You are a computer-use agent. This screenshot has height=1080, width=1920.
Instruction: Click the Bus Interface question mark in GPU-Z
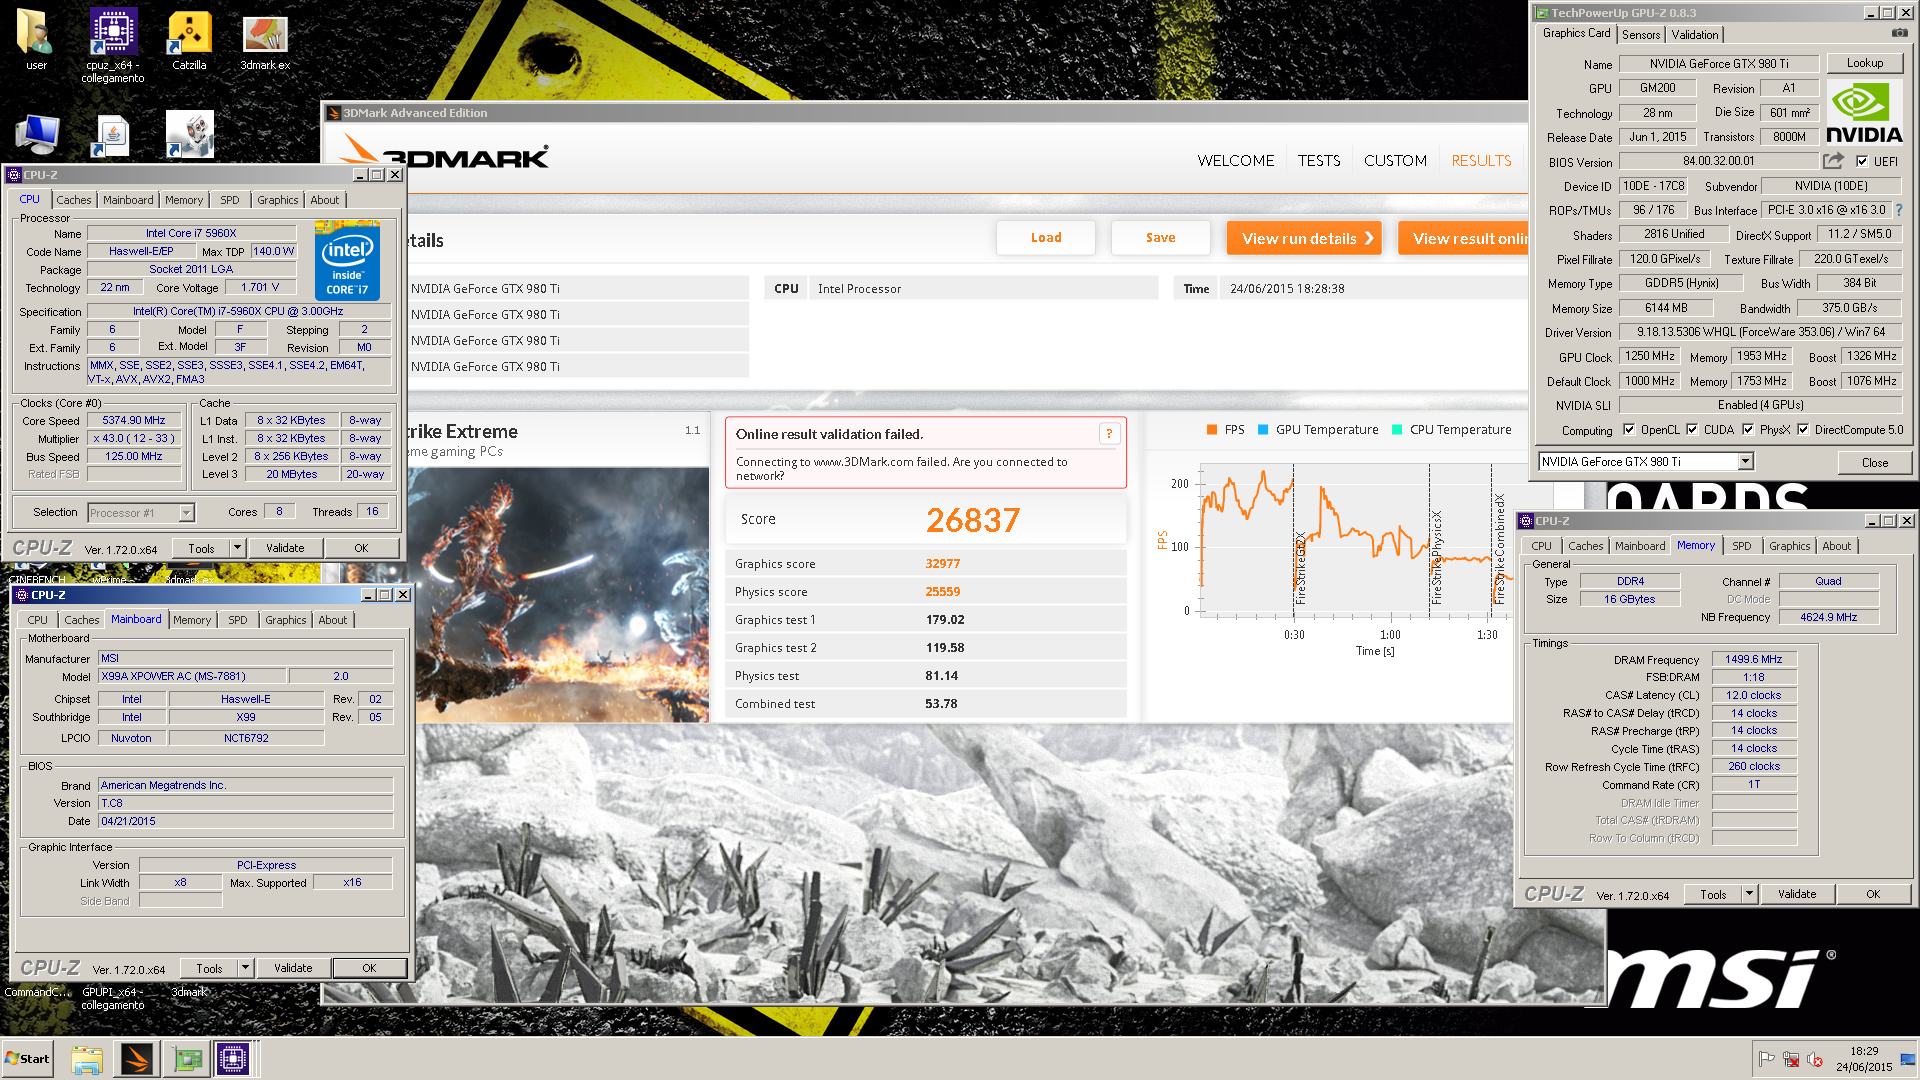pyautogui.click(x=1899, y=210)
